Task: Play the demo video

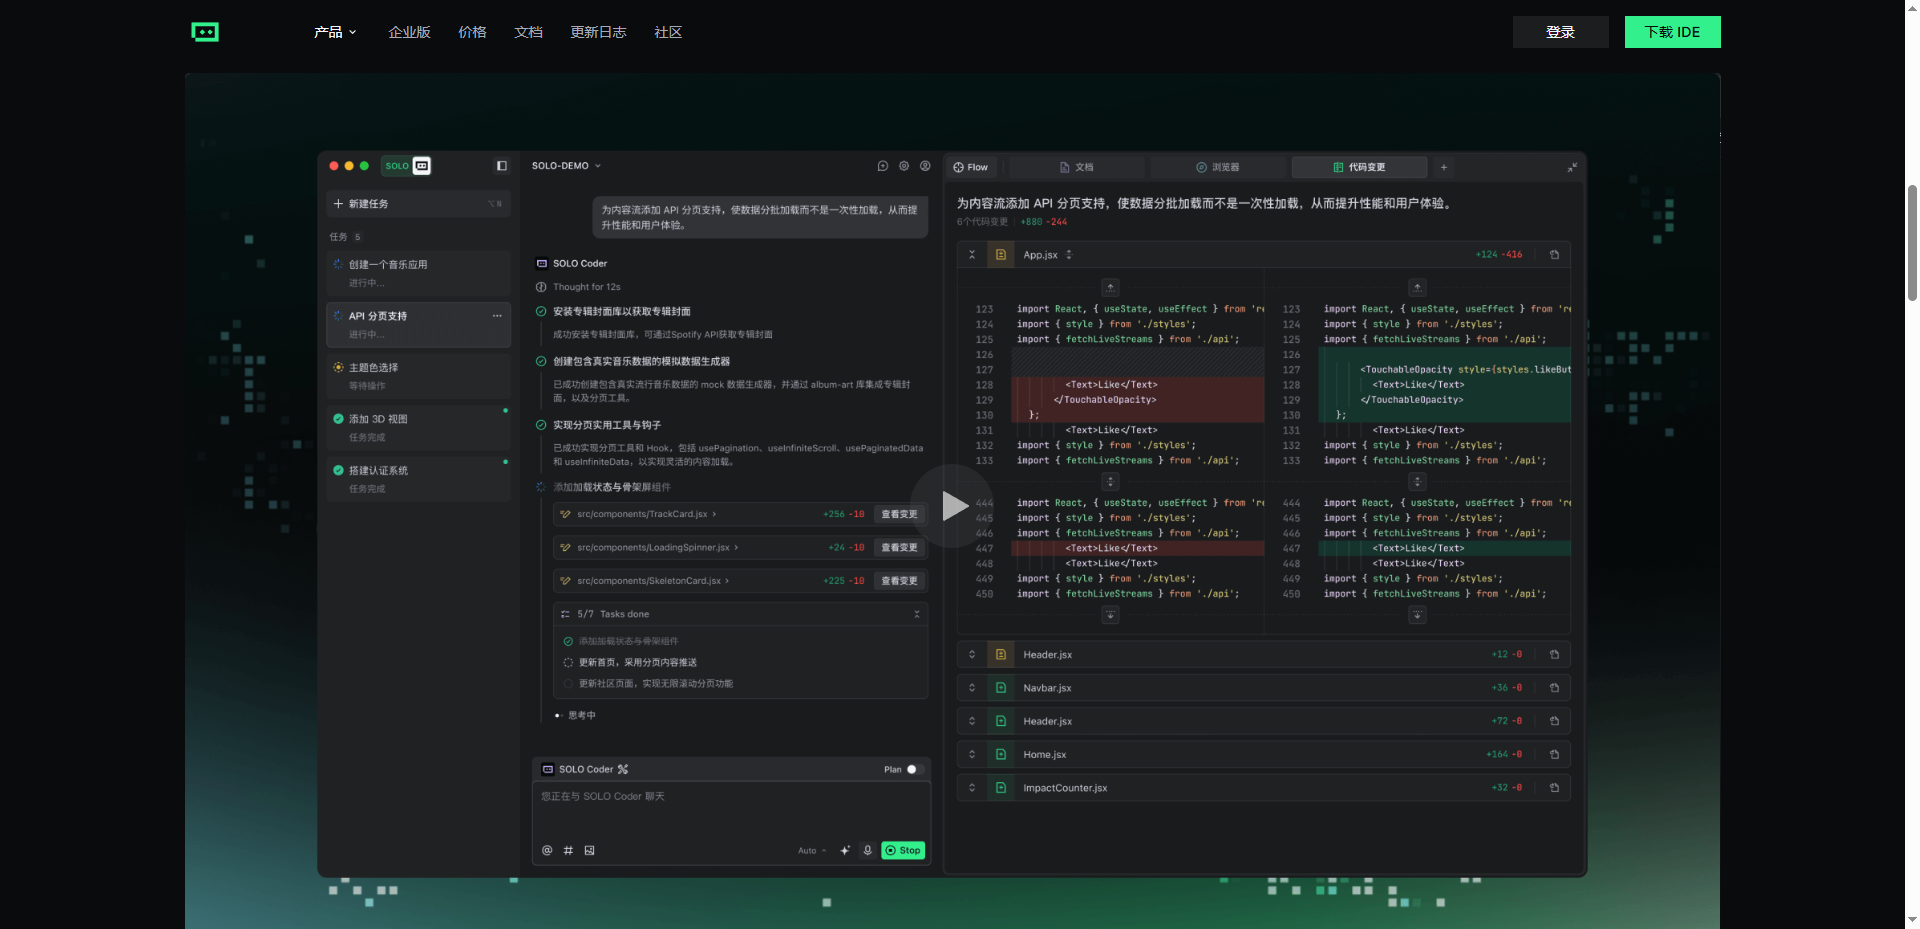Action: click(x=951, y=506)
